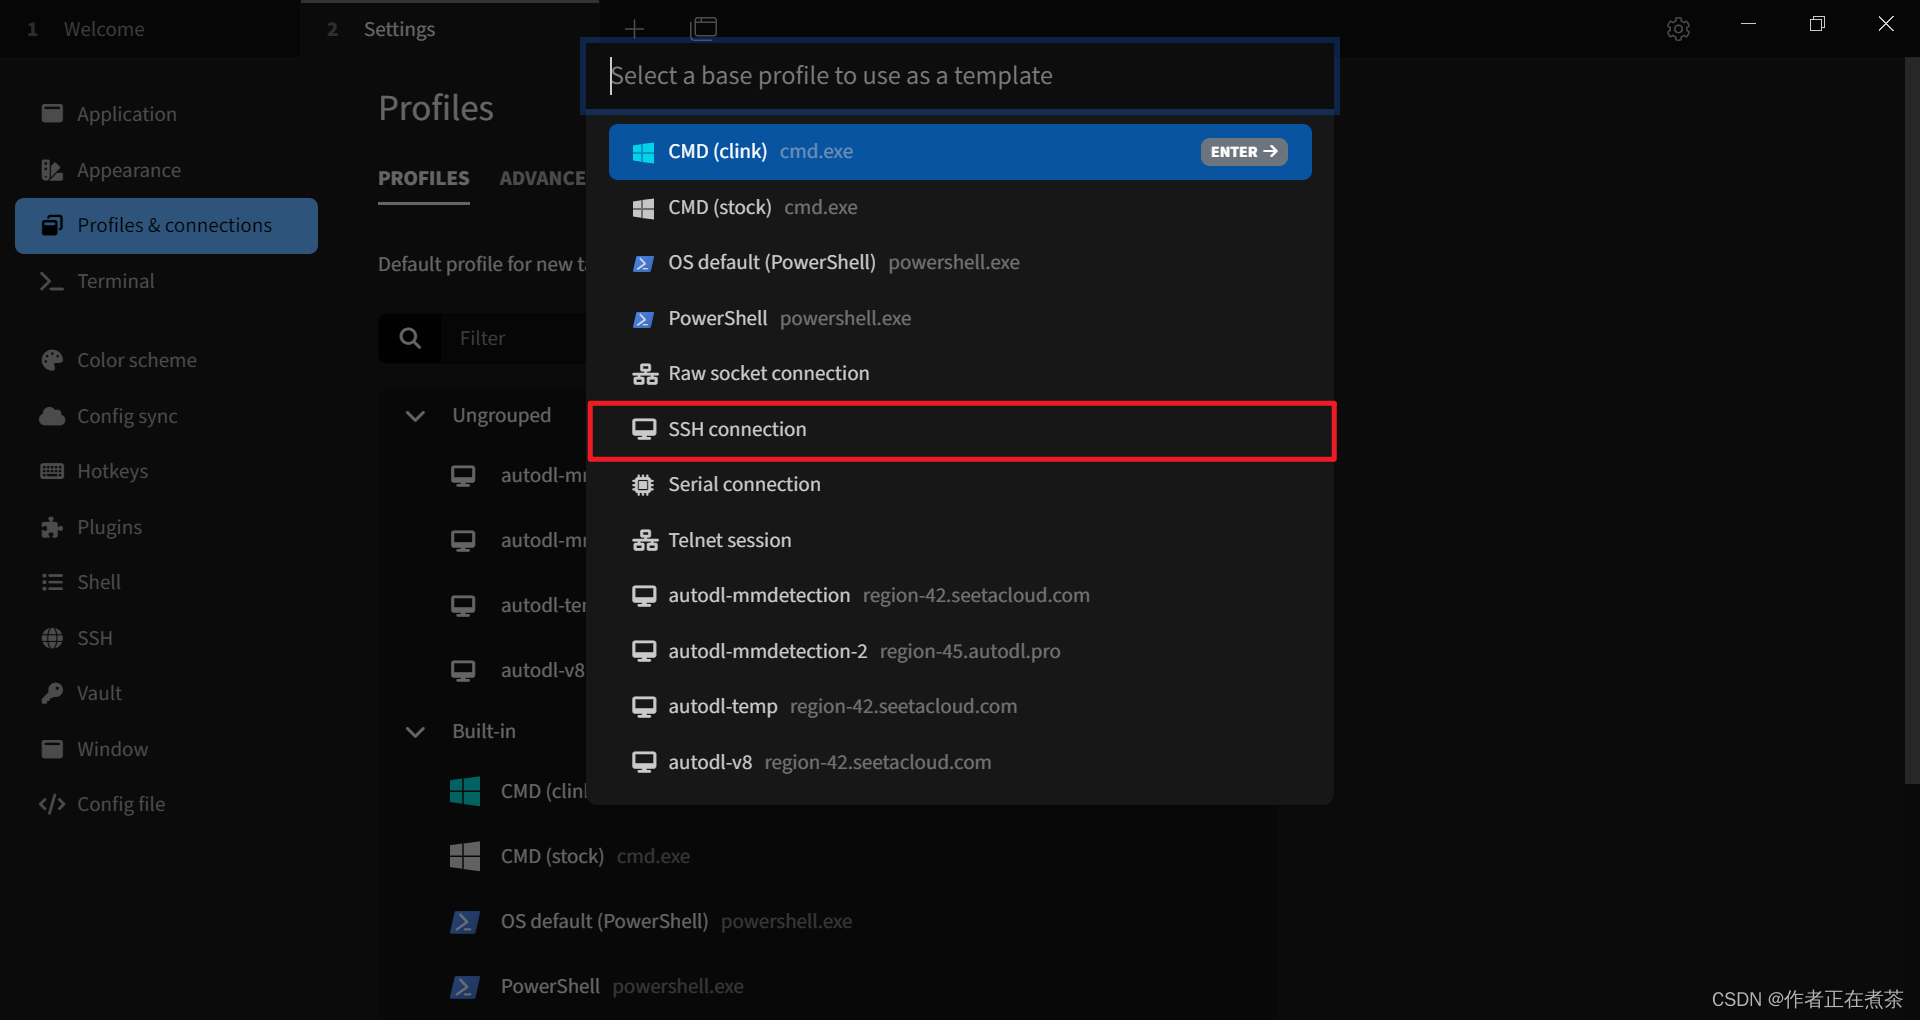The width and height of the screenshot is (1920, 1020).
Task: Click the settings gear in title bar
Action: pos(1679,29)
